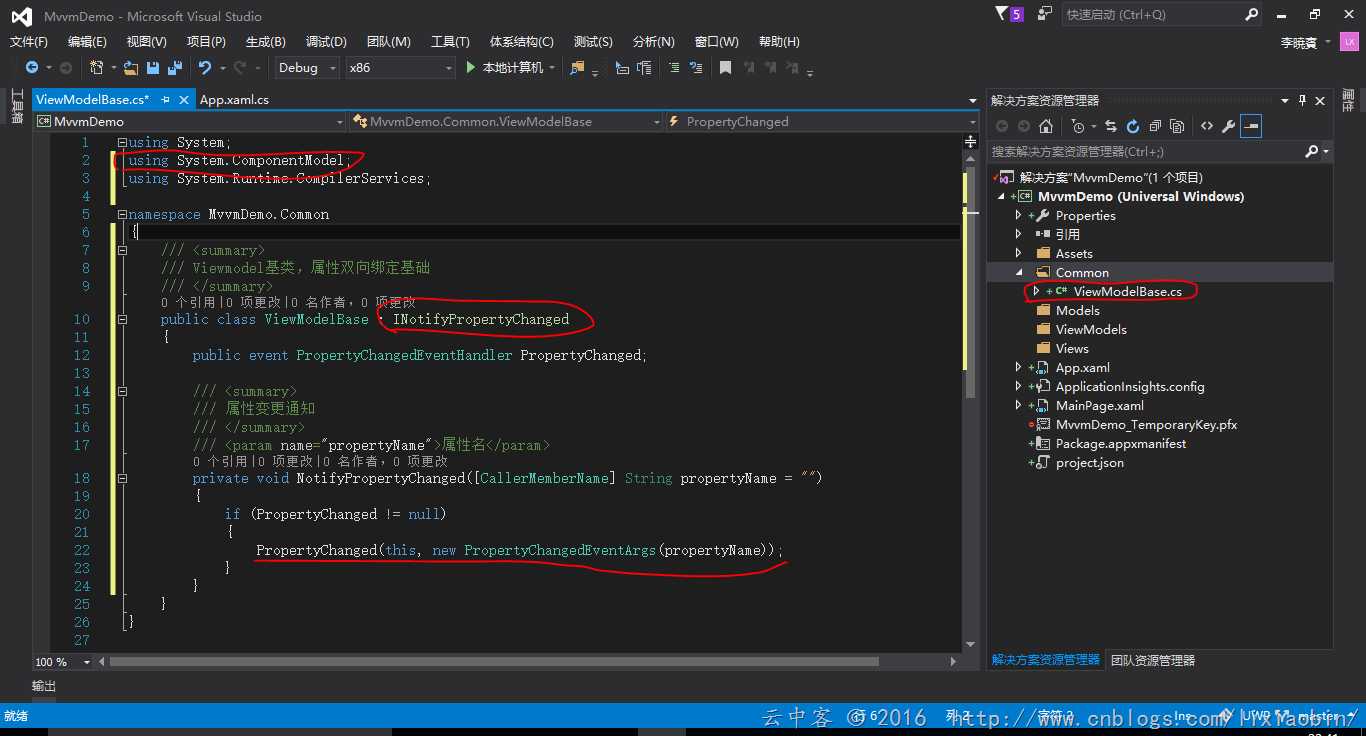Open Properties wrench icon in Solution Explorer
This screenshot has width=1366, height=736.
click(1229, 126)
